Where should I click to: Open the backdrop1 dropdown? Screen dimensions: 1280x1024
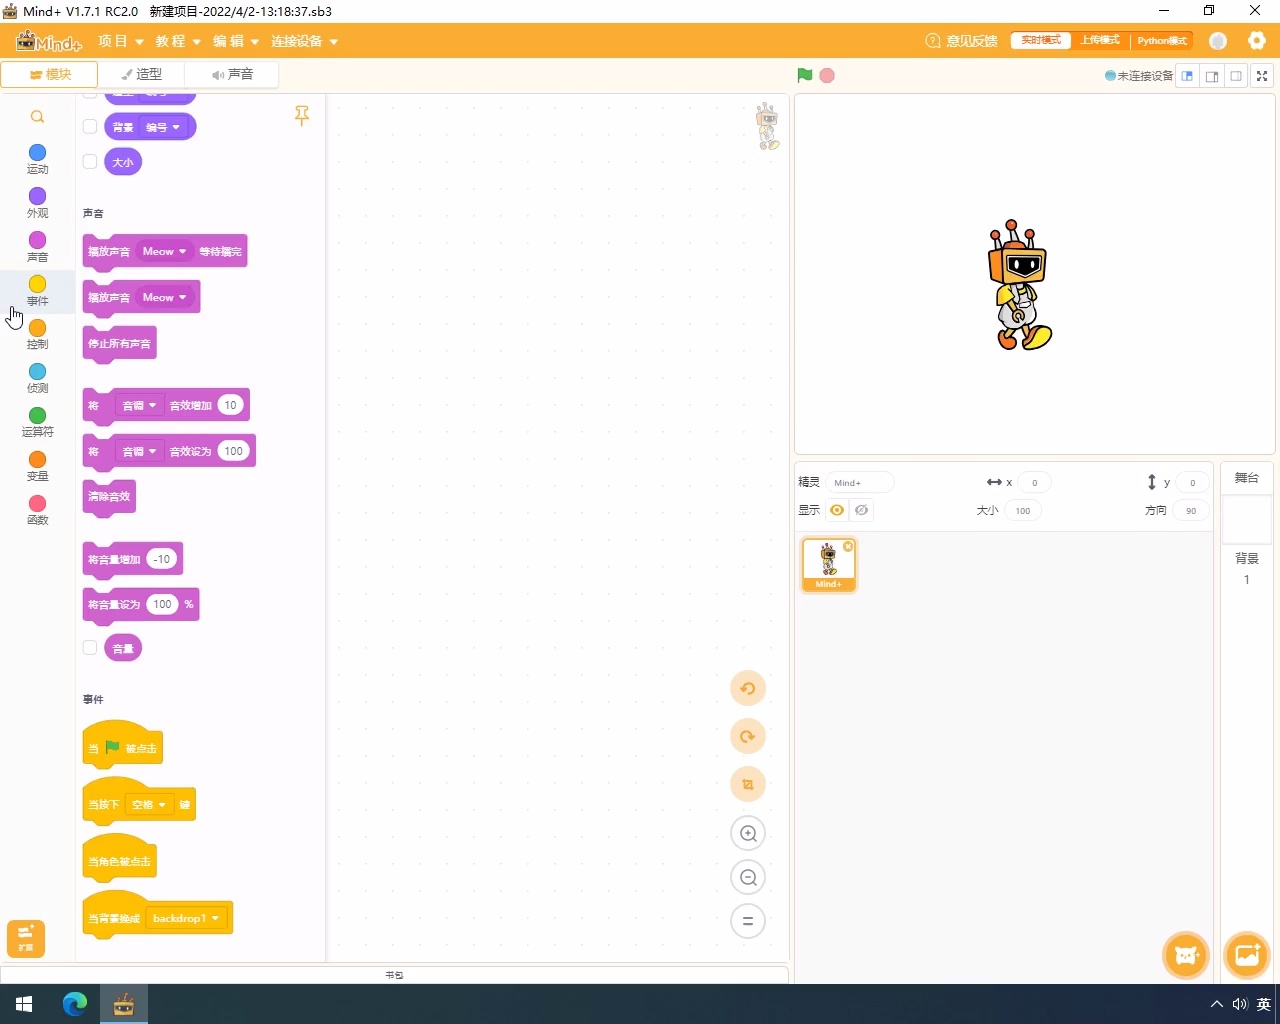coord(186,918)
